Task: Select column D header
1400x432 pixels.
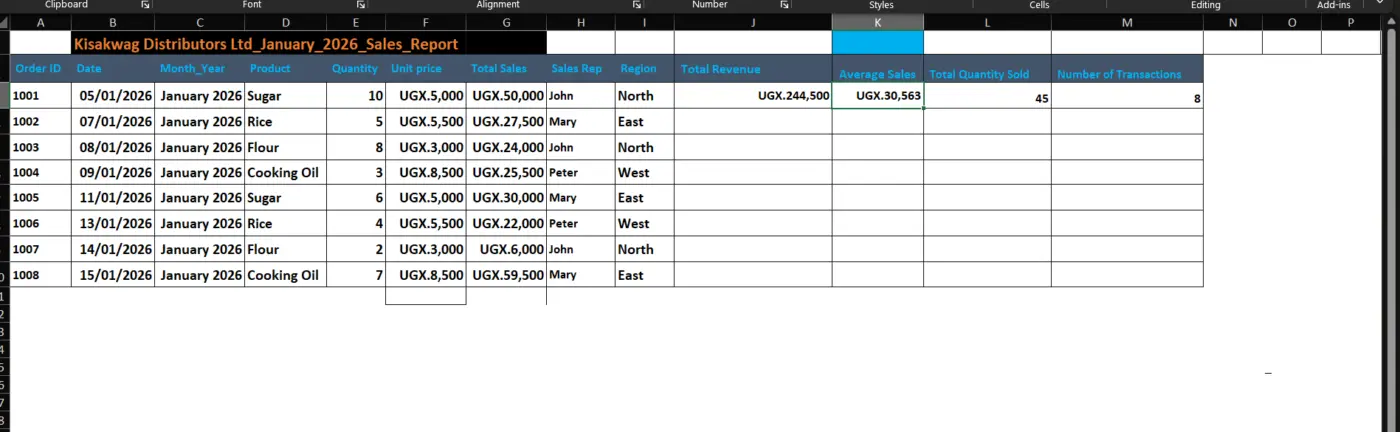Action: point(286,22)
